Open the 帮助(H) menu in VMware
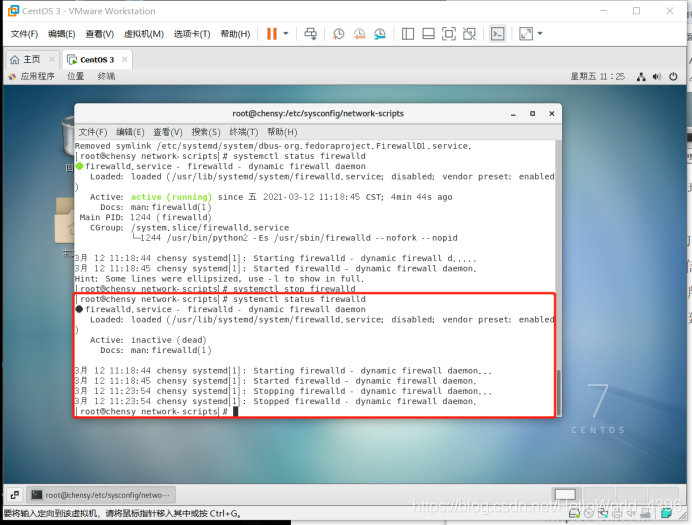Image resolution: width=692 pixels, height=525 pixels. [x=235, y=34]
